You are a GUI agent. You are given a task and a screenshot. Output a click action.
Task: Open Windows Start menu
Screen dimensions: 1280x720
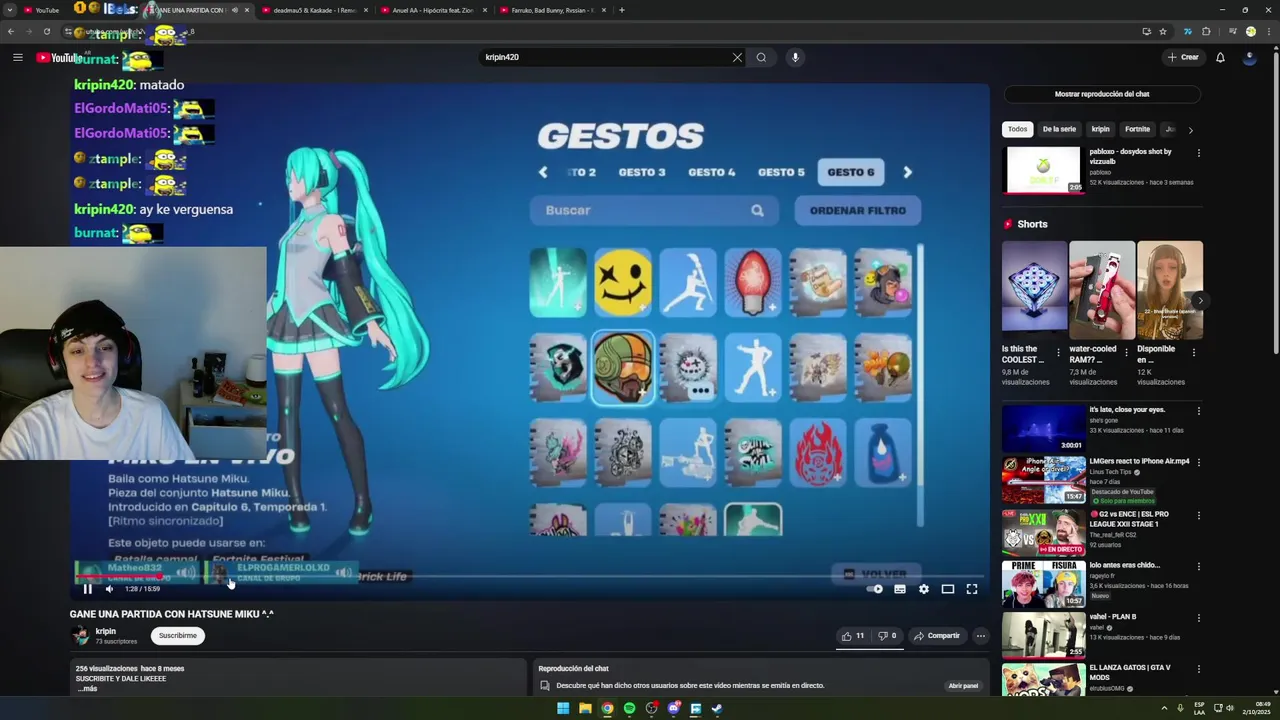point(563,709)
